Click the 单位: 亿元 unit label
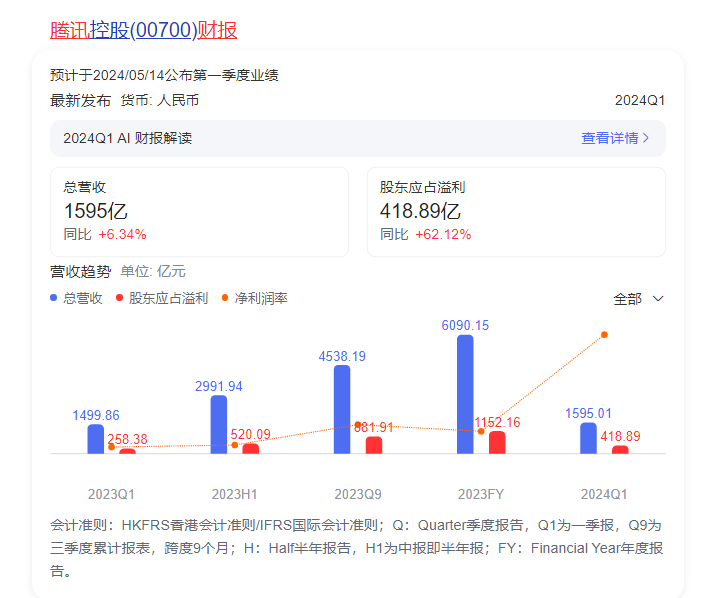Image resolution: width=728 pixels, height=598 pixels. pos(153,271)
